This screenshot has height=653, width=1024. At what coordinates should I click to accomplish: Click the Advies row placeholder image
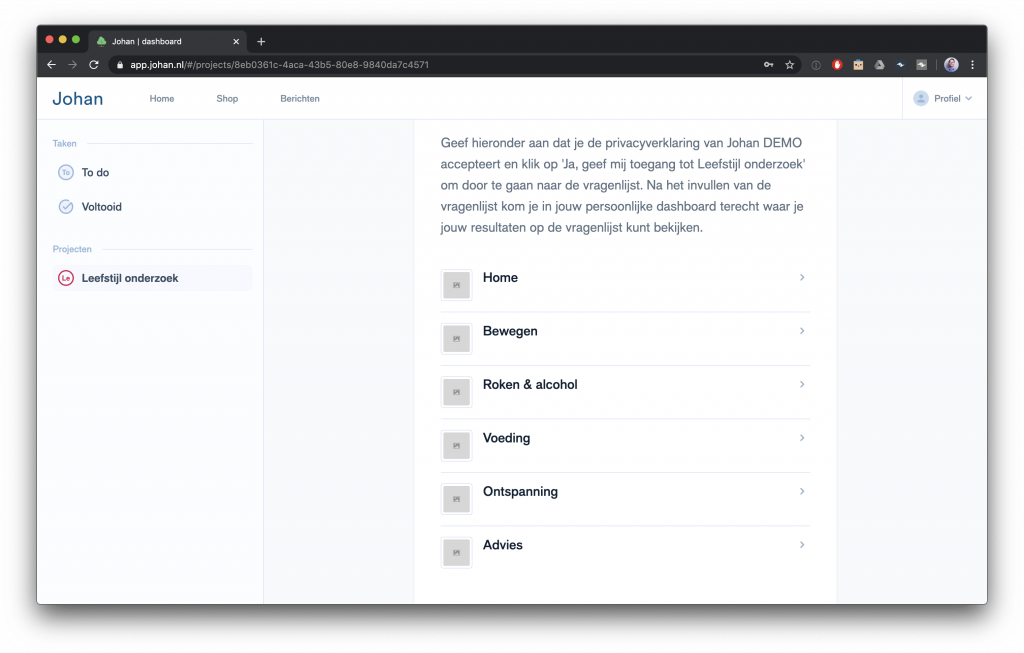456,553
